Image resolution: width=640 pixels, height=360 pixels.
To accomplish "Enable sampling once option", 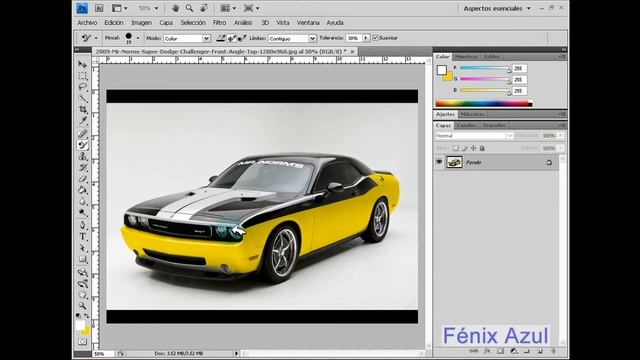I will 231,38.
